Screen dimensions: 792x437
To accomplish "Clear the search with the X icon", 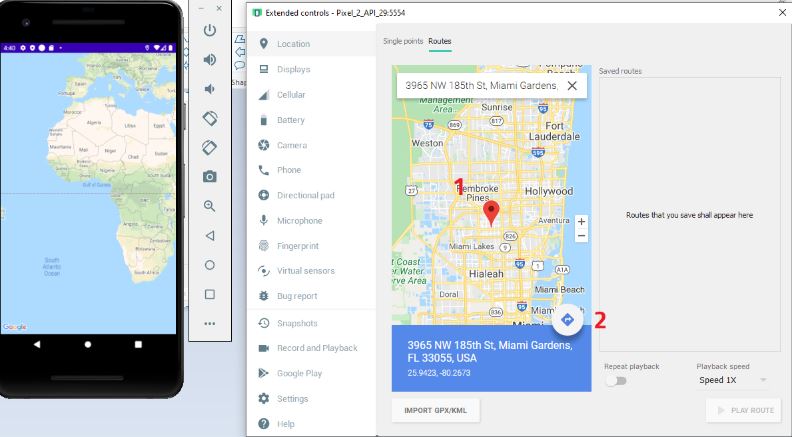I will (572, 86).
